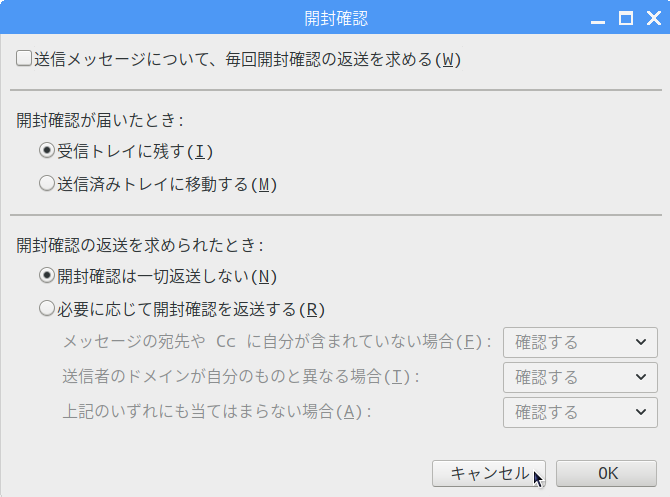Click label 上記のいずれにも当てはまらない場合
Viewport: 670px width, 497px height.
point(217,412)
